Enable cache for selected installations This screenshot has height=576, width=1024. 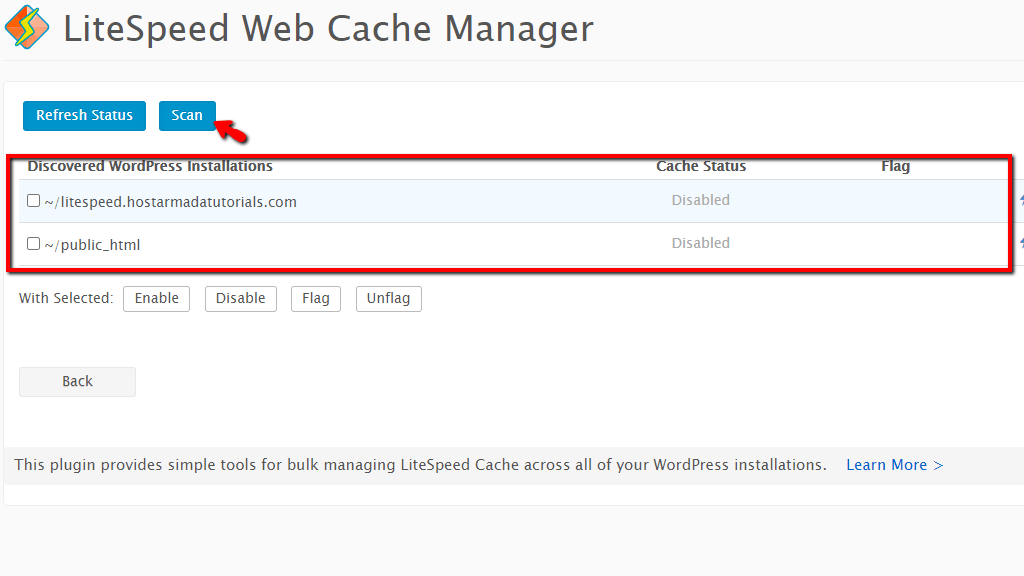tap(157, 298)
